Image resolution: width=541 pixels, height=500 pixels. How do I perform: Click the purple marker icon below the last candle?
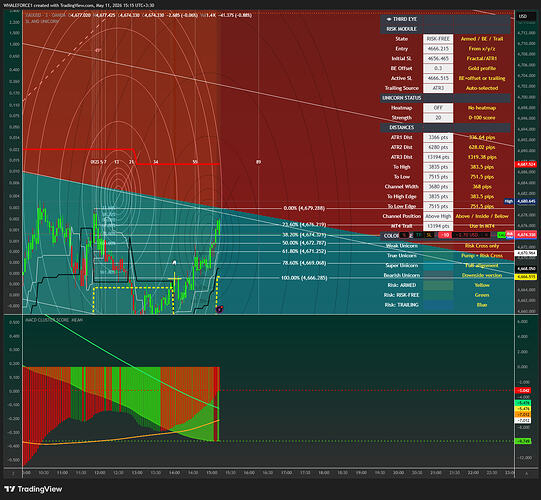coord(219,309)
